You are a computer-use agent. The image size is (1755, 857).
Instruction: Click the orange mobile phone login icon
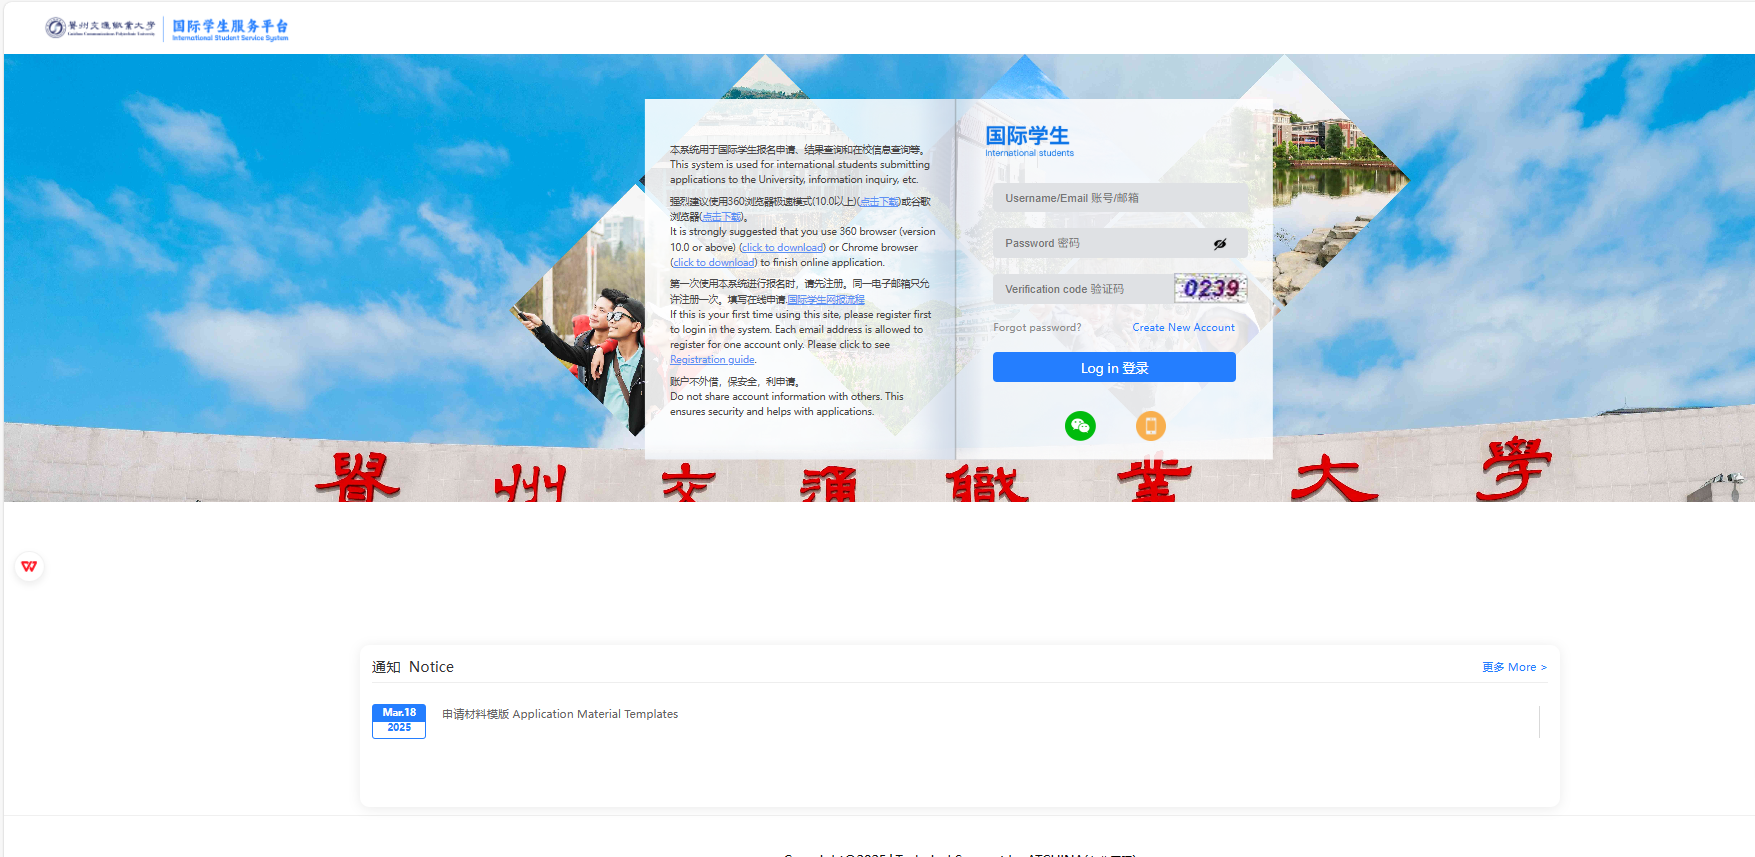click(x=1150, y=426)
